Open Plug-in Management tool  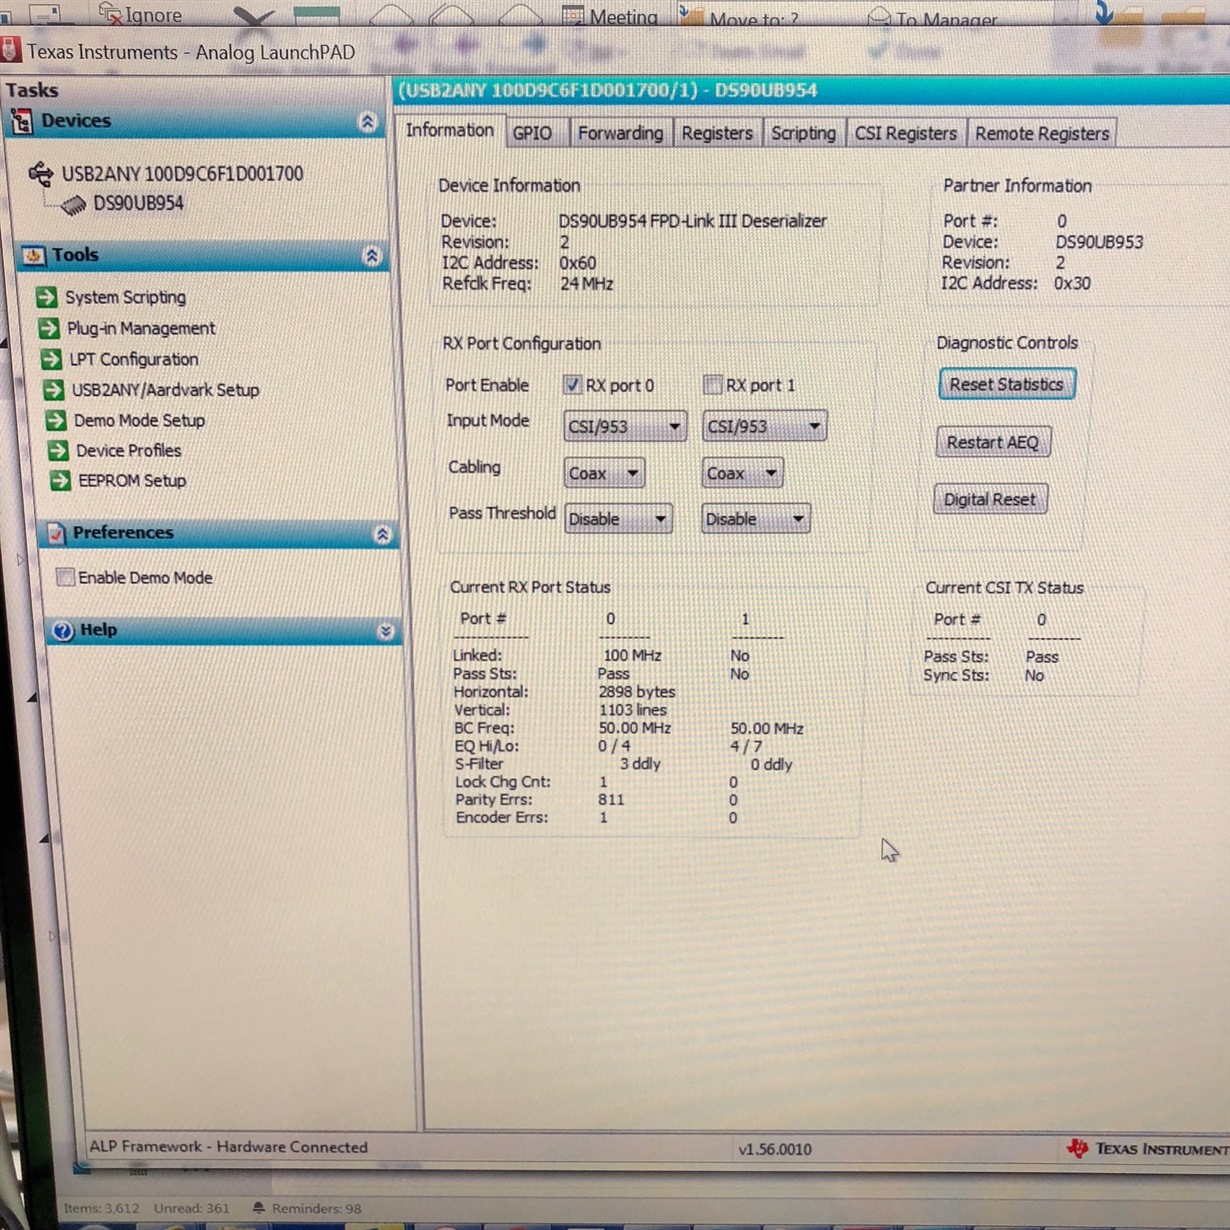(141, 328)
